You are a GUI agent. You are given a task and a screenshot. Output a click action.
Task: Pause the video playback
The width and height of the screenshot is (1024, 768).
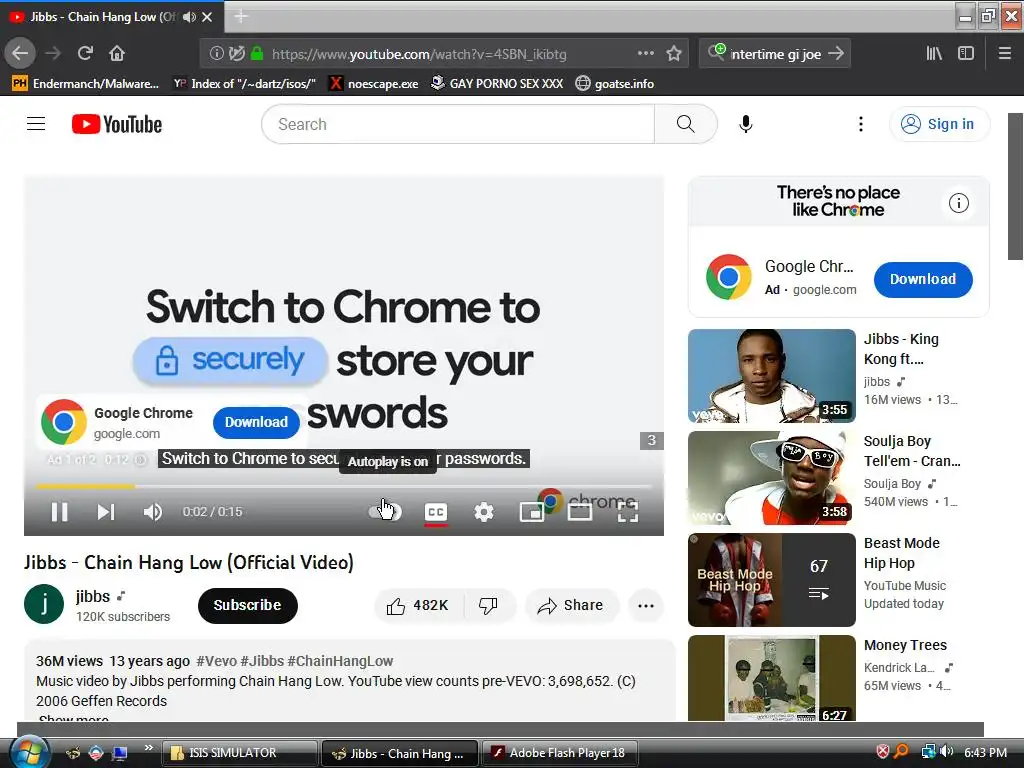59,512
